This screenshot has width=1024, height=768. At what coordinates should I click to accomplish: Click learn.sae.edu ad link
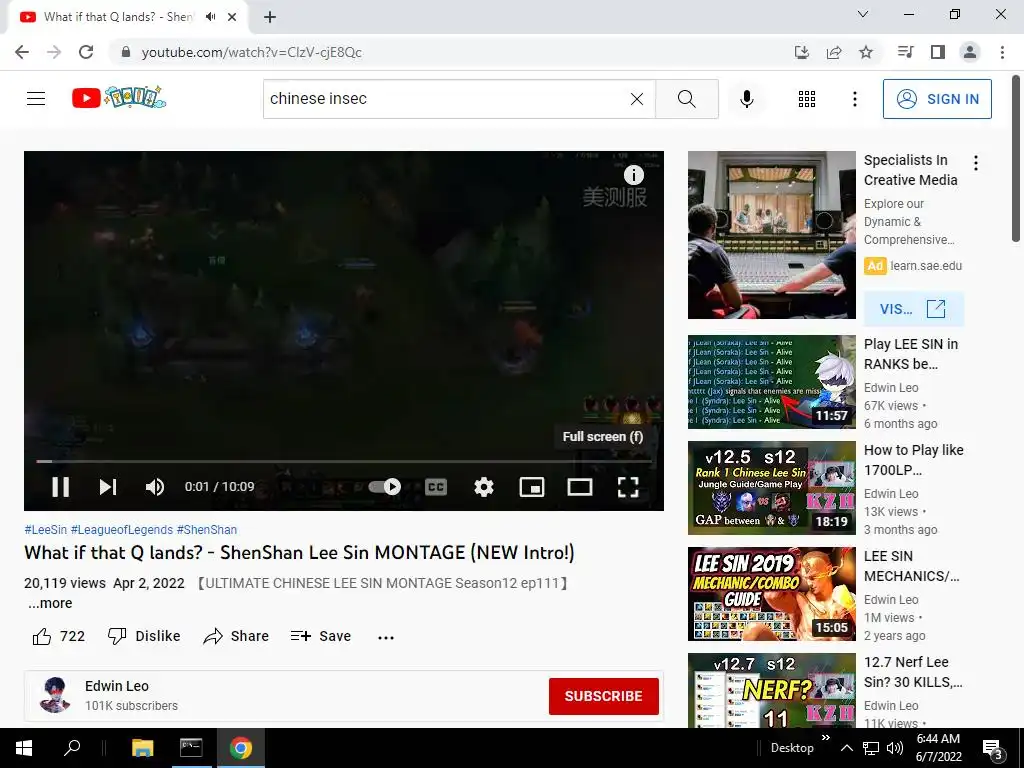(926, 266)
